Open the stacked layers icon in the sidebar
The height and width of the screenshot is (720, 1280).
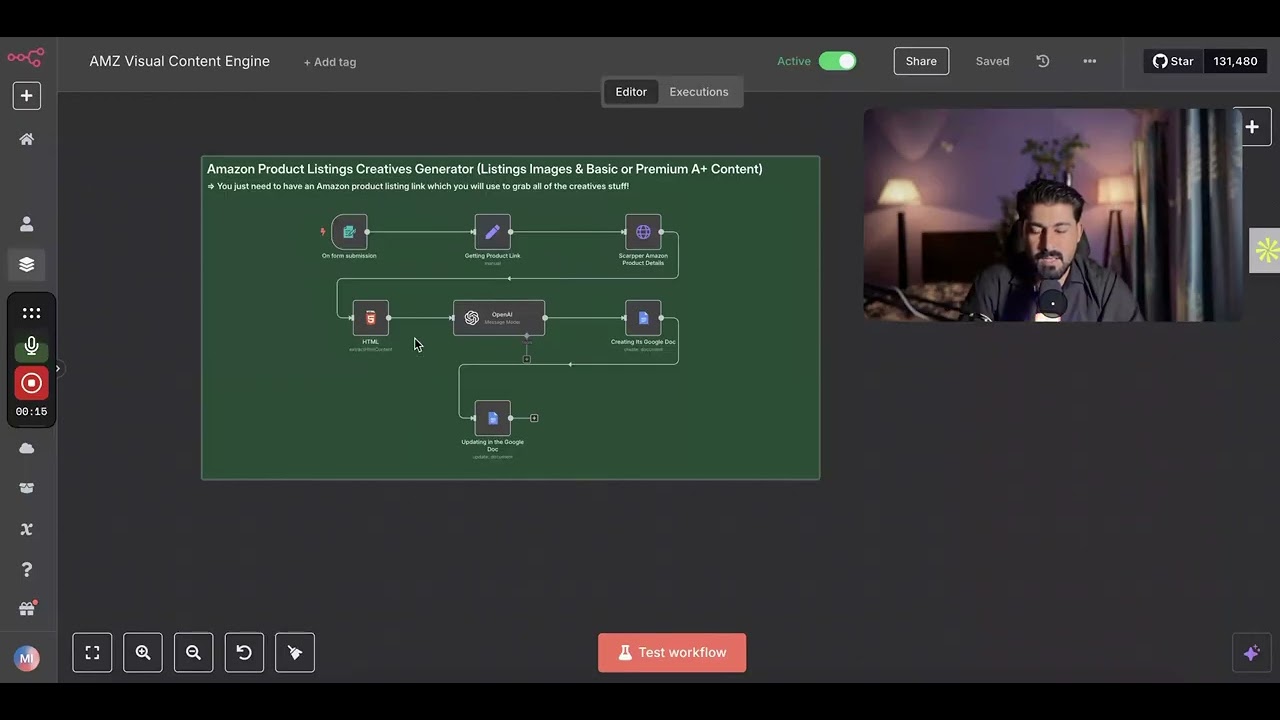[27, 265]
